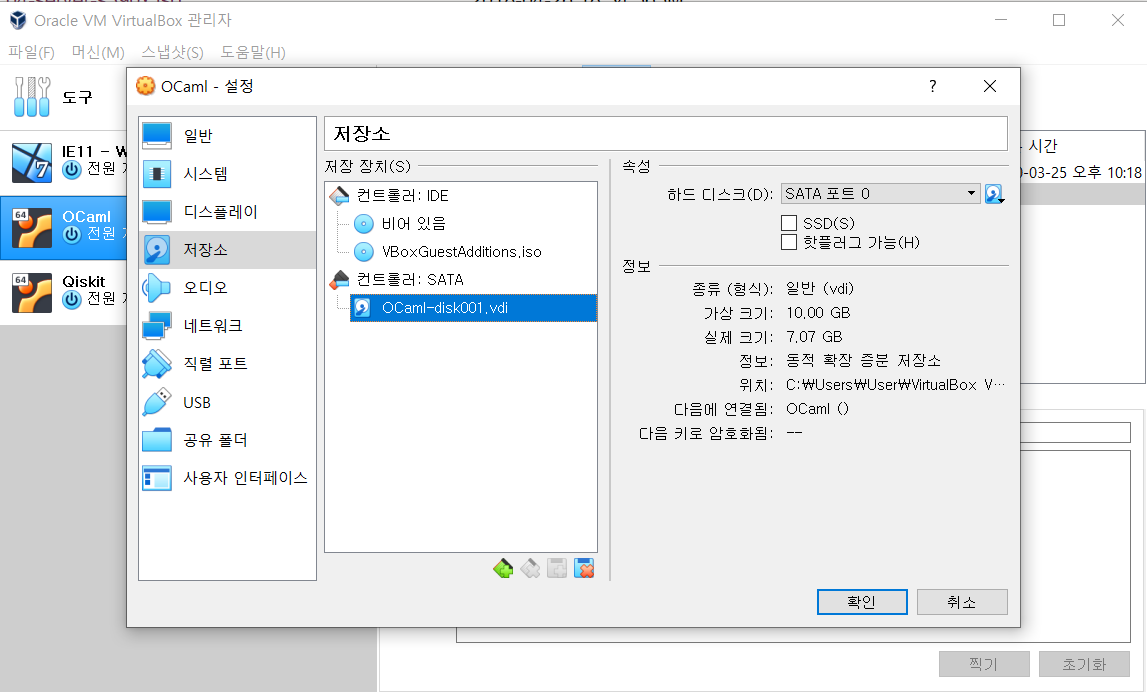Select the 도구 tools entry in manager
Viewport: 1147px width, 692px height.
pos(64,97)
